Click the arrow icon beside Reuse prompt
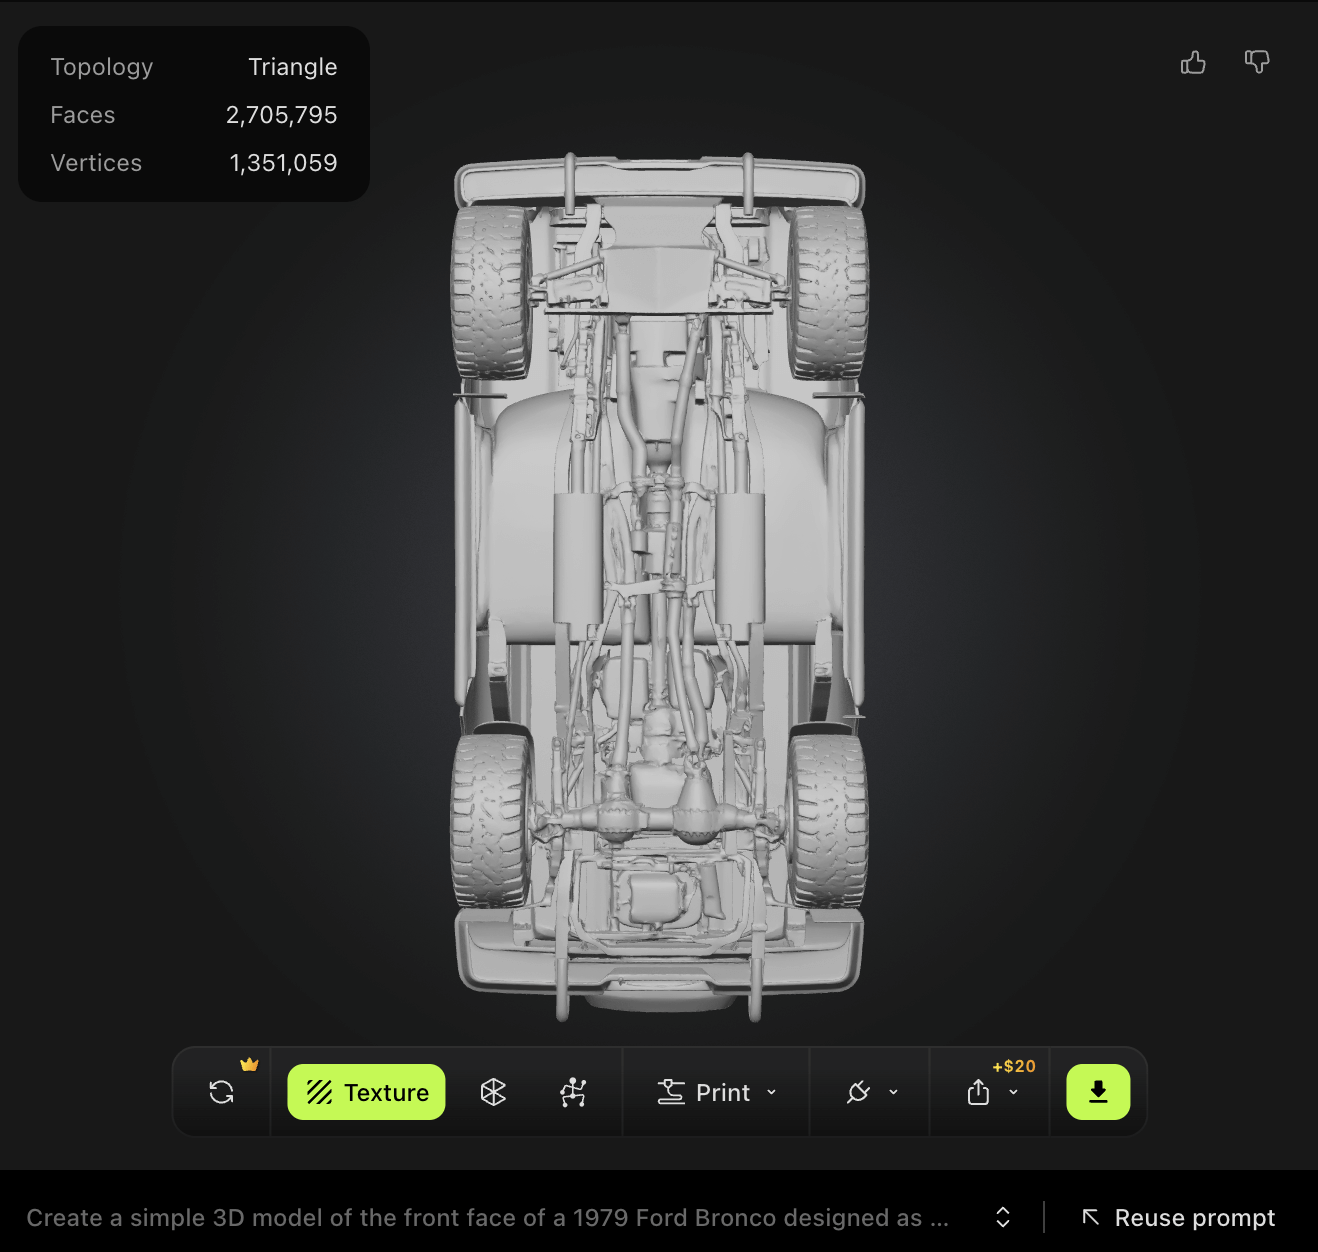This screenshot has height=1252, width=1318. click(1090, 1217)
